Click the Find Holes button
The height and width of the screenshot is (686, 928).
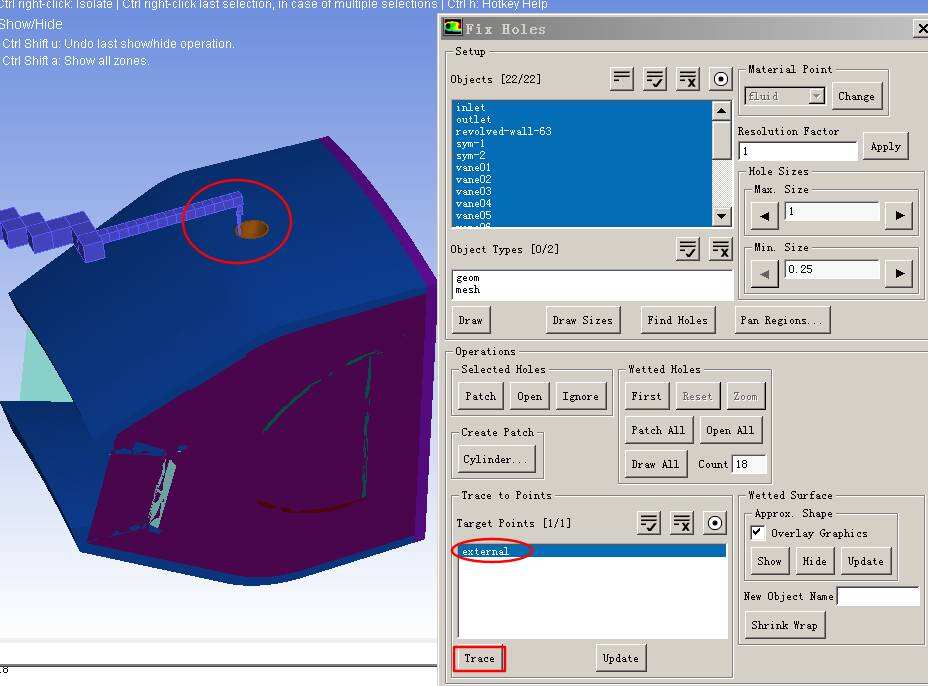pyautogui.click(x=678, y=320)
